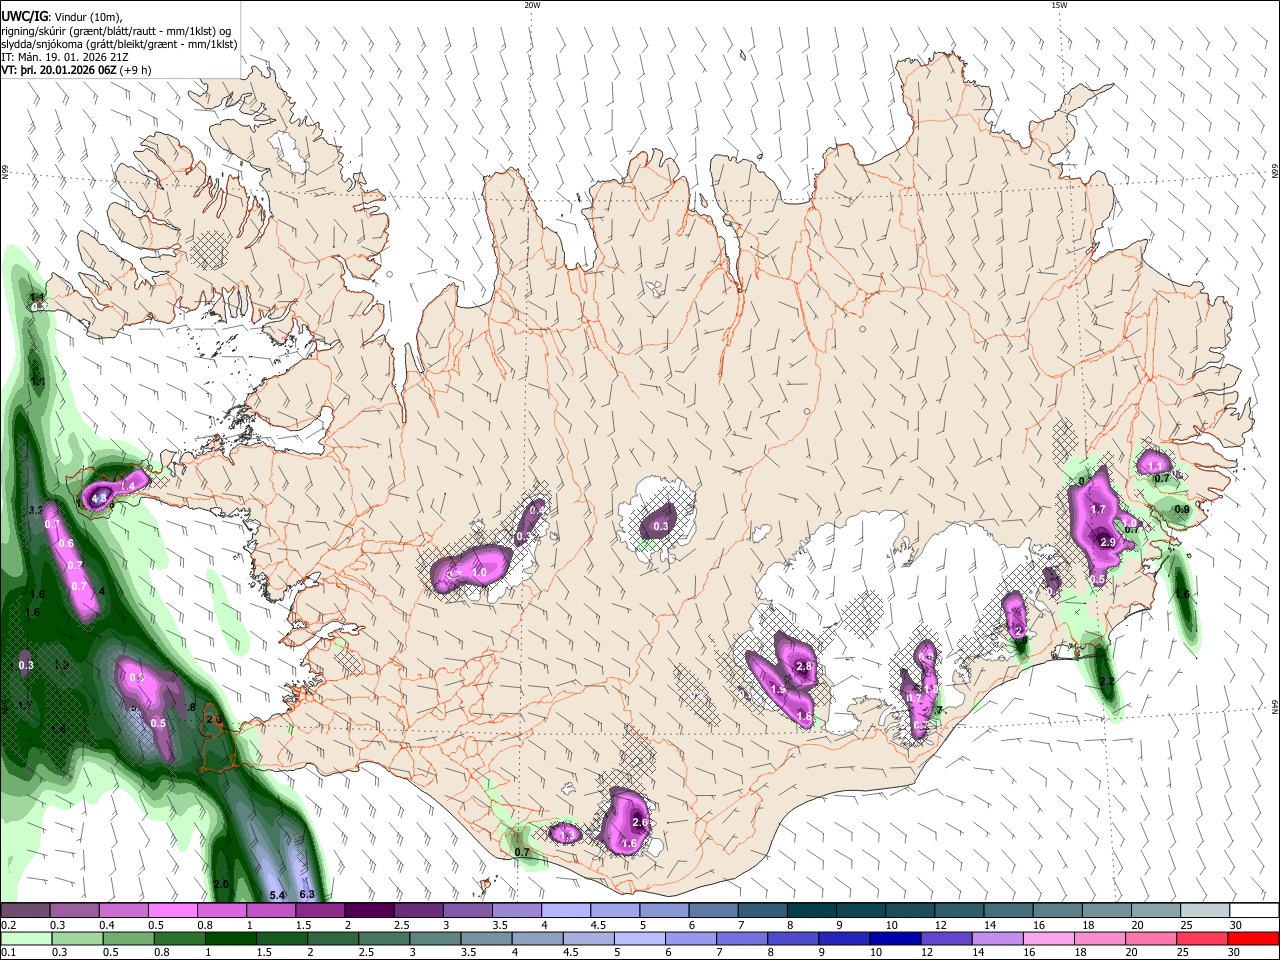
Task: Click the '0.4' snowfall value in the interior
Action: (537, 510)
